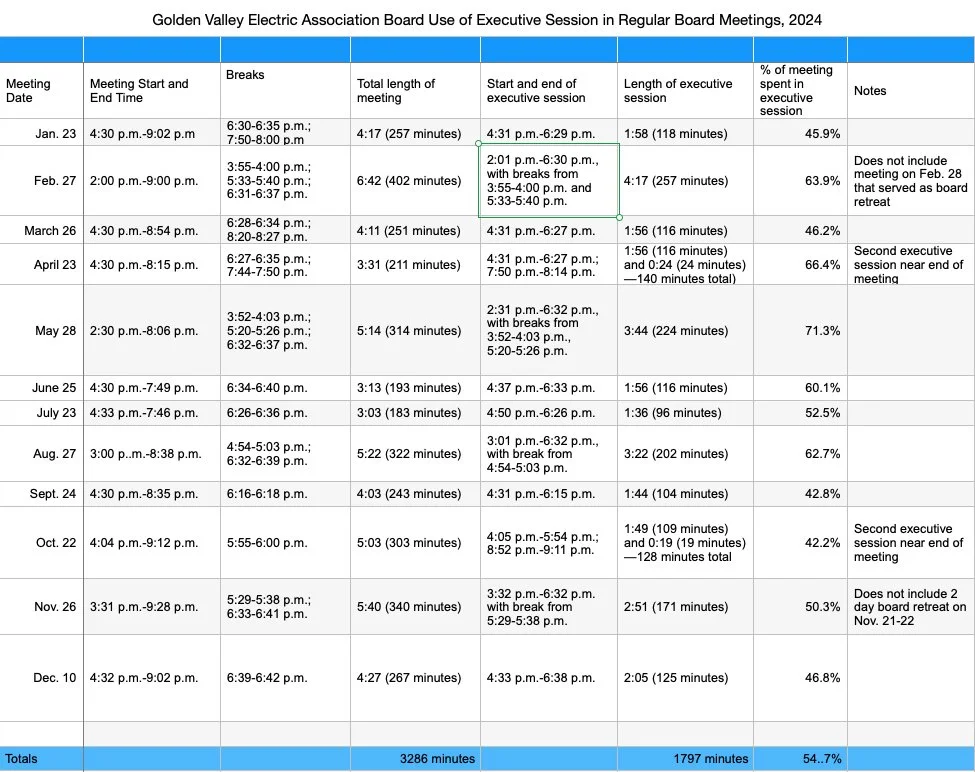This screenshot has height=772, width=975.
Task: Select the 5:14 (314 minutes) cell
Action: tap(415, 330)
